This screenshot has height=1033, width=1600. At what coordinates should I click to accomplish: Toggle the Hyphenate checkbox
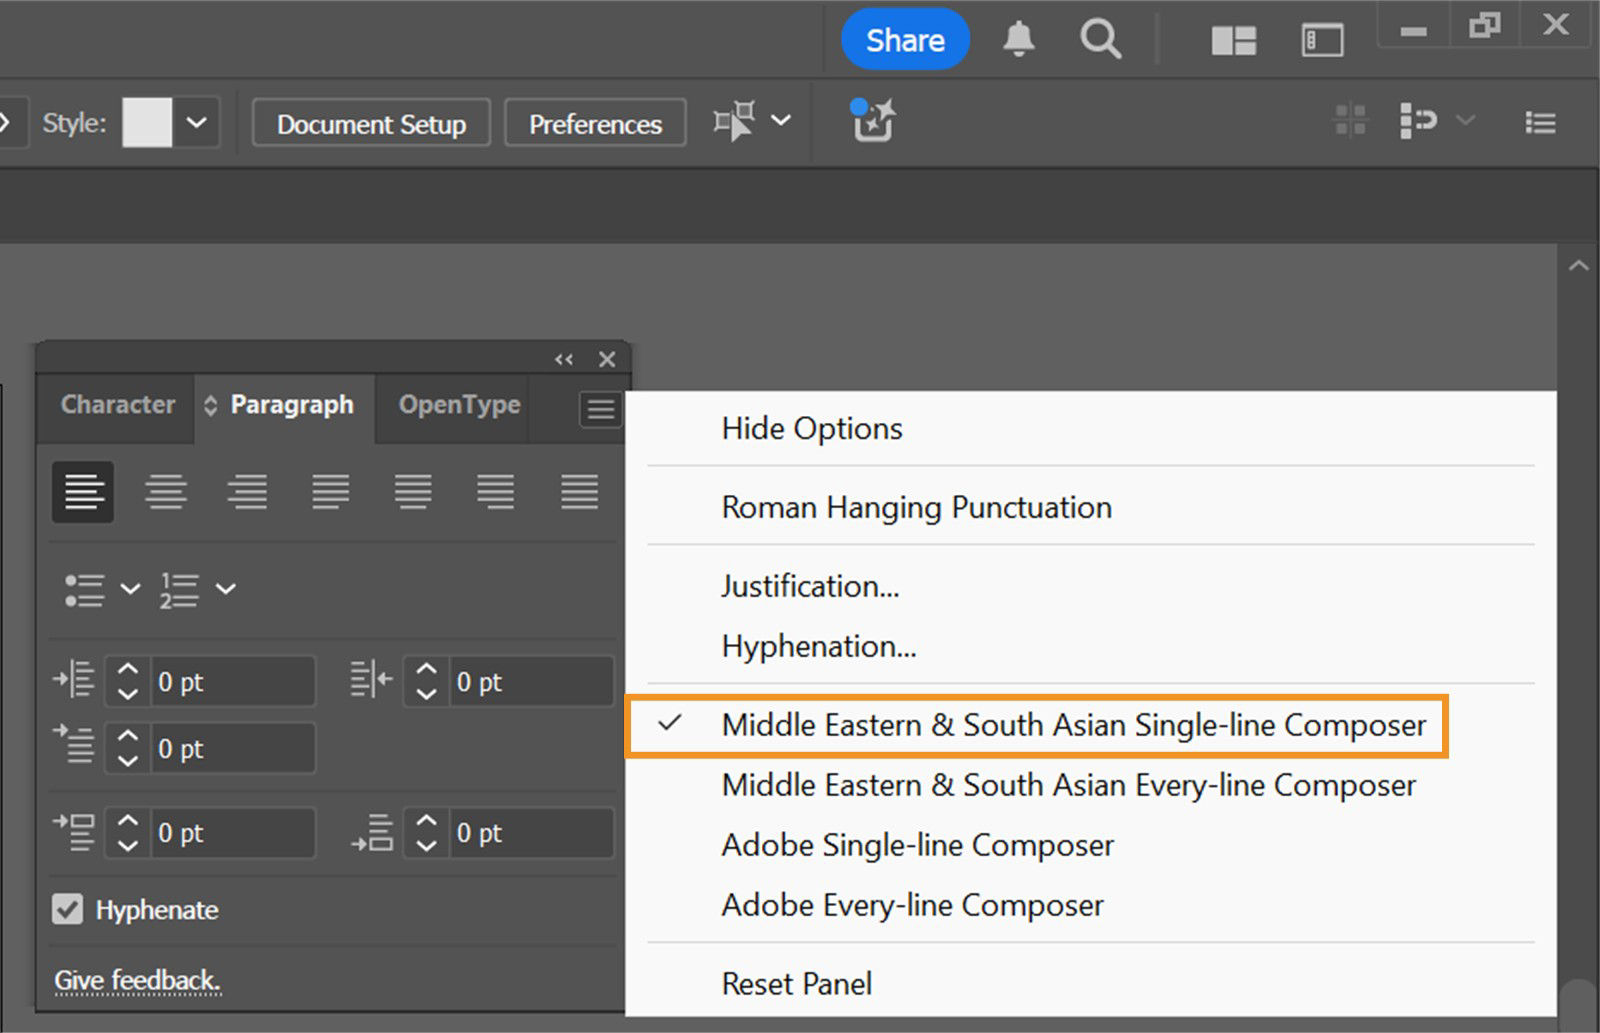(66, 909)
